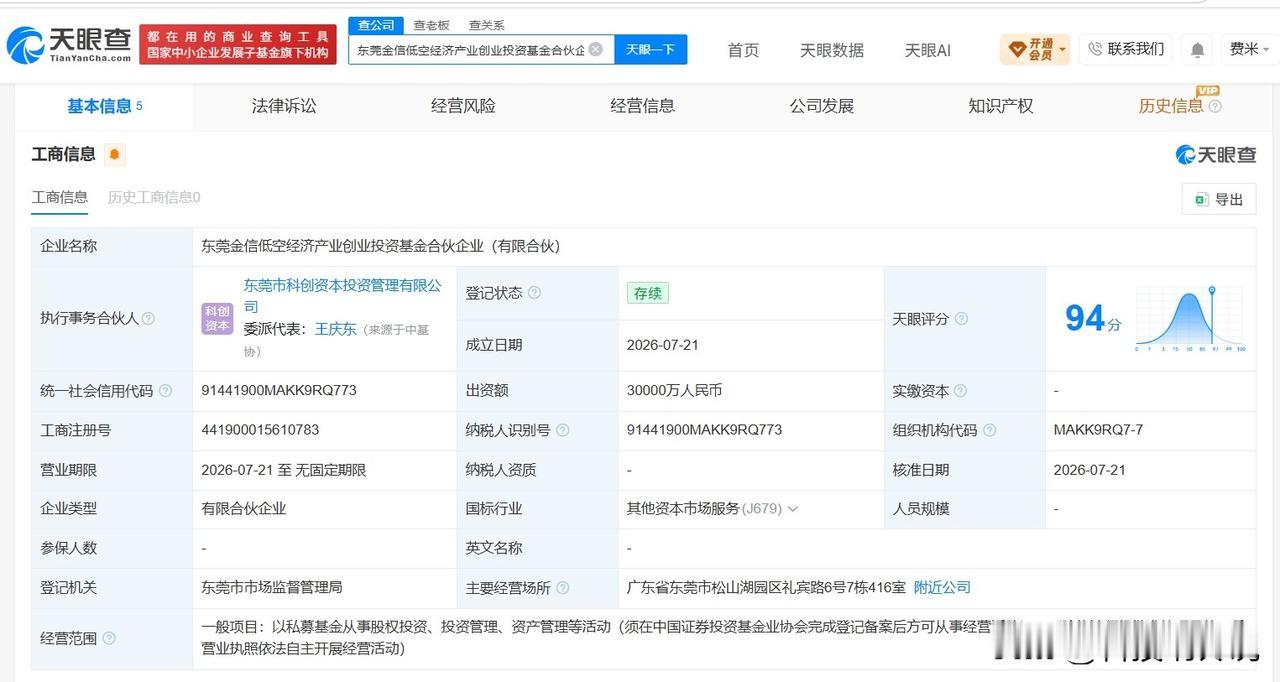
Task: Open the notification bell in the header
Action: click(1197, 50)
